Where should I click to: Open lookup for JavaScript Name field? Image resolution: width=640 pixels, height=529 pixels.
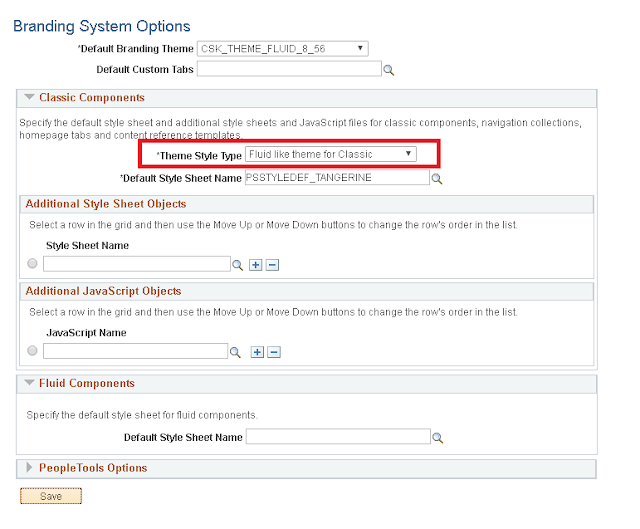[235, 352]
